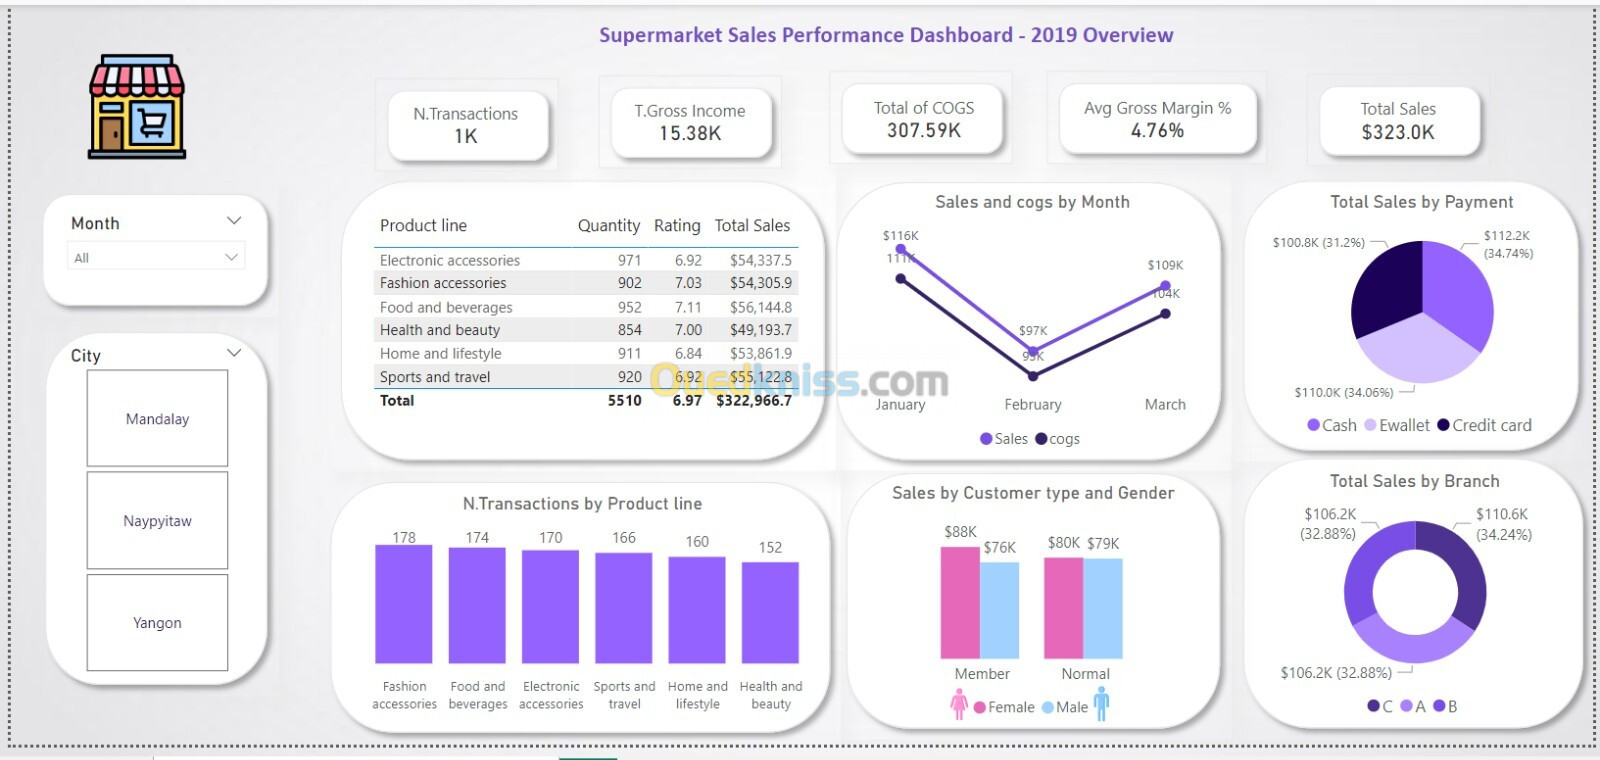Click the female figure icon in legend
1600x760 pixels.
point(959,706)
